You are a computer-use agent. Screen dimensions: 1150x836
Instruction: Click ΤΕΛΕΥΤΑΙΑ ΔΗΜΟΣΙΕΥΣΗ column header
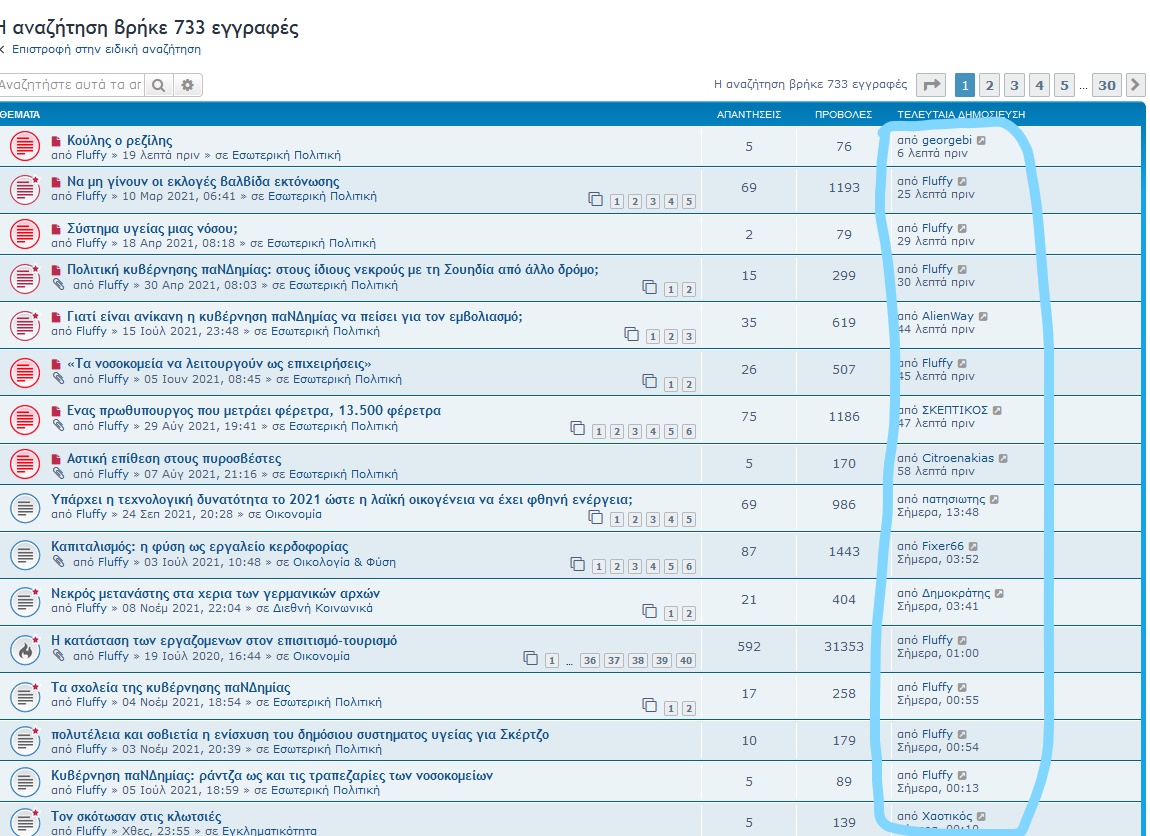(961, 114)
